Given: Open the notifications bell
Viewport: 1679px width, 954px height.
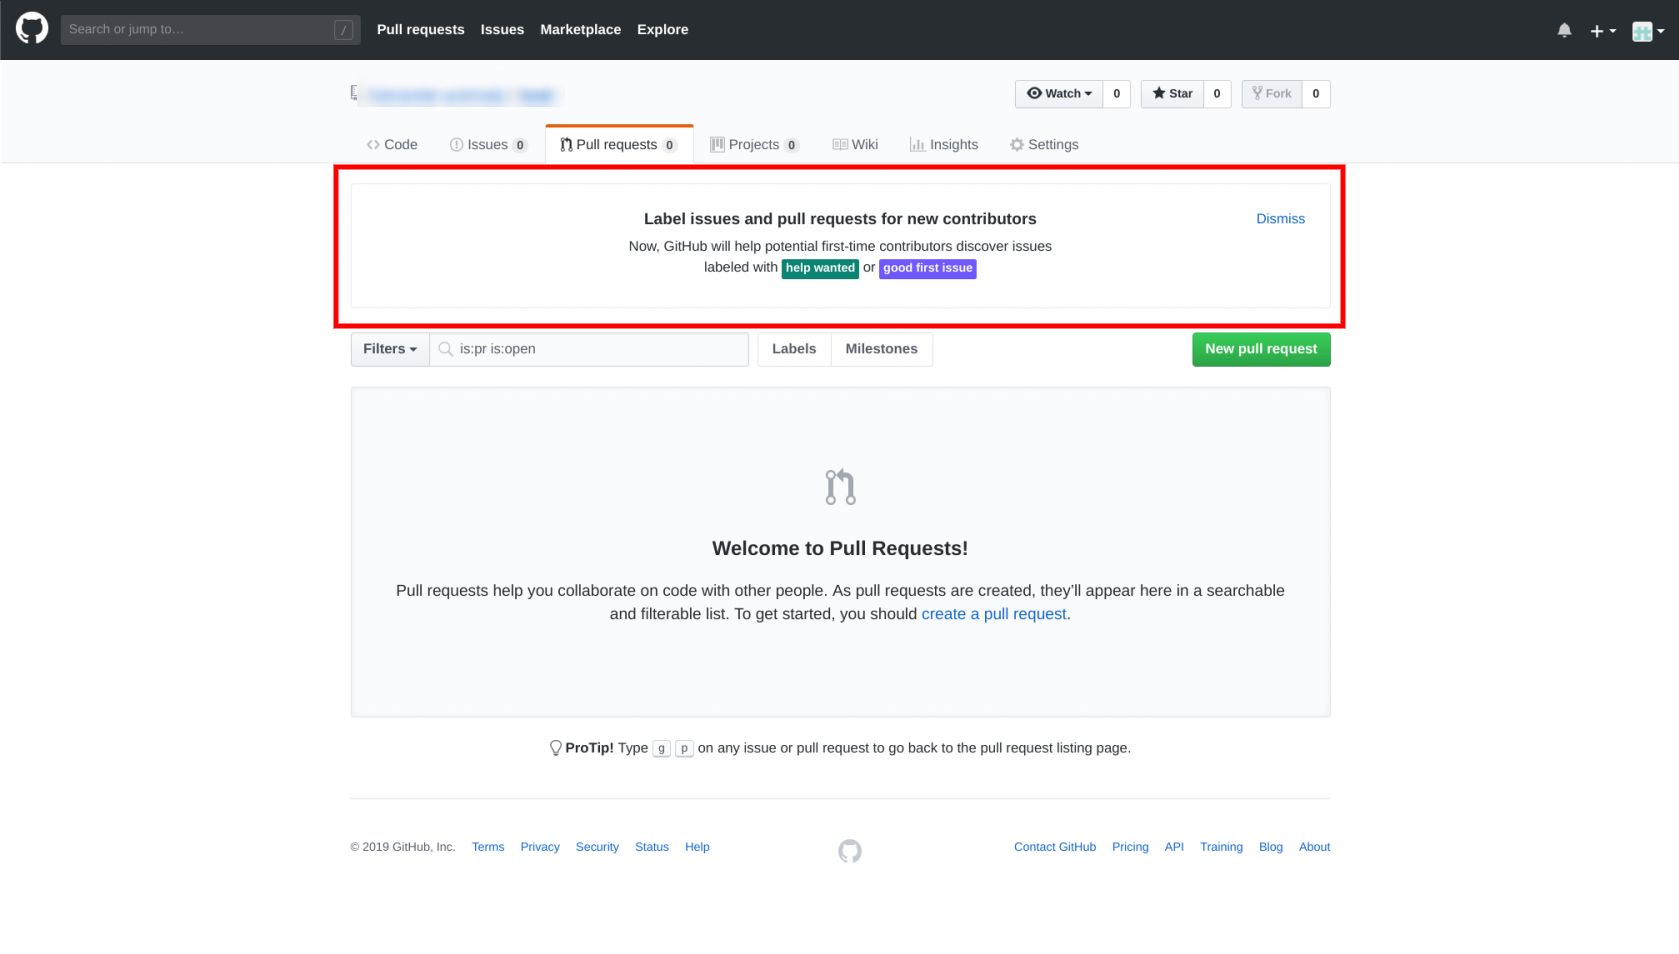Looking at the screenshot, I should [1564, 30].
